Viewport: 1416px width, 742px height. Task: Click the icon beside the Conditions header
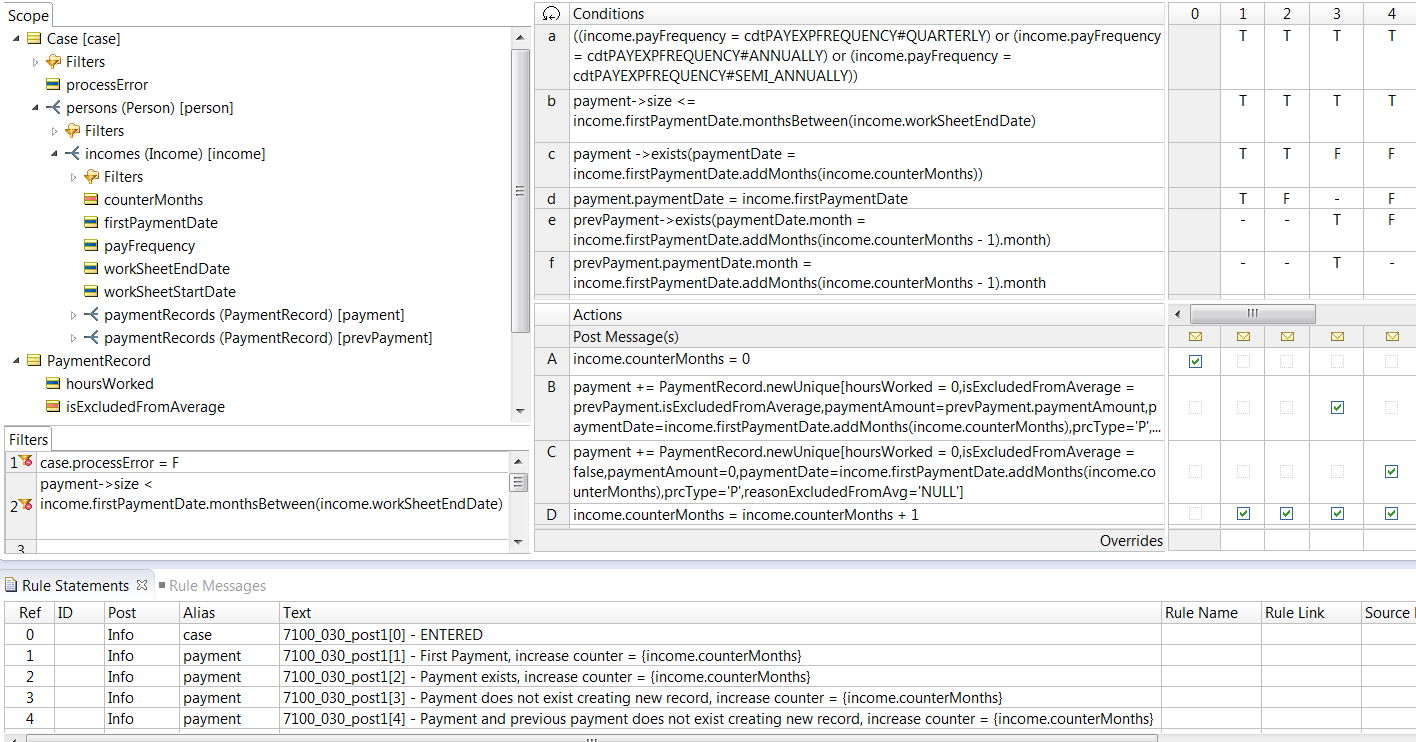point(551,14)
